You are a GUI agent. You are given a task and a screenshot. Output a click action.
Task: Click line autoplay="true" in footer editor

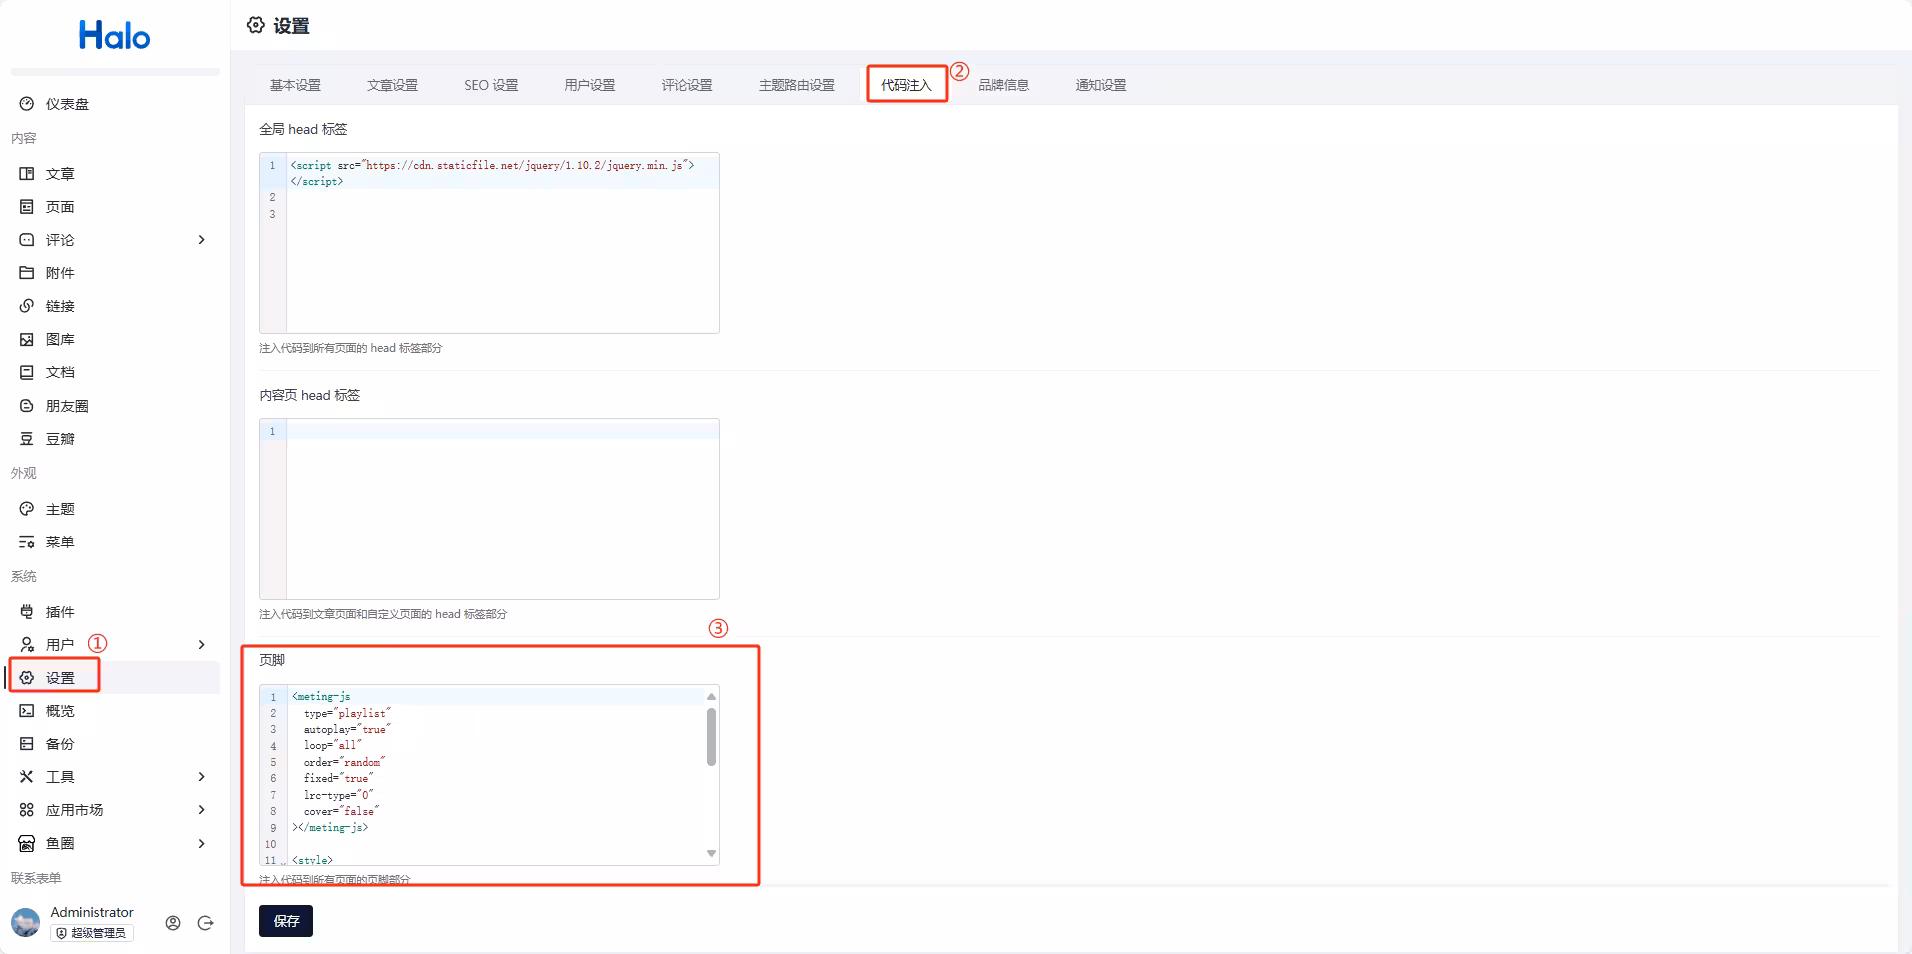[347, 729]
